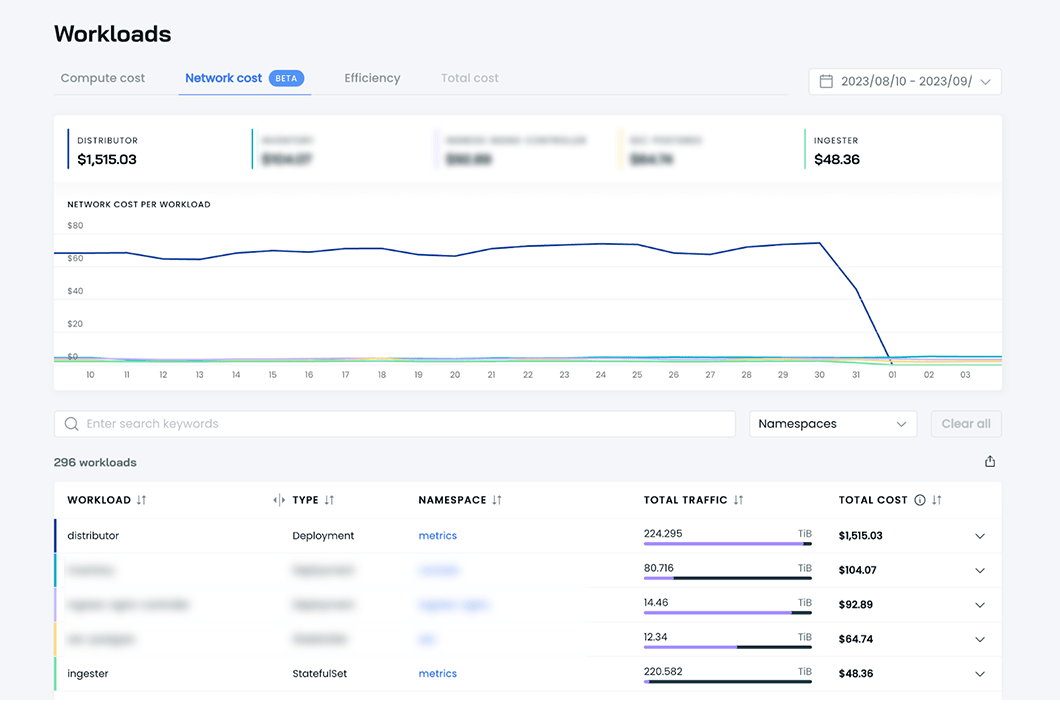Image resolution: width=1060 pixels, height=714 pixels.
Task: Switch to the Compute cost tab
Action: (x=103, y=78)
